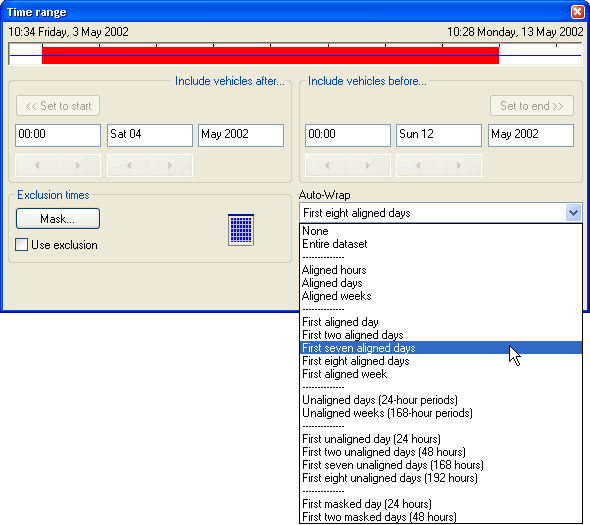Select First aligned week option

pos(441,374)
